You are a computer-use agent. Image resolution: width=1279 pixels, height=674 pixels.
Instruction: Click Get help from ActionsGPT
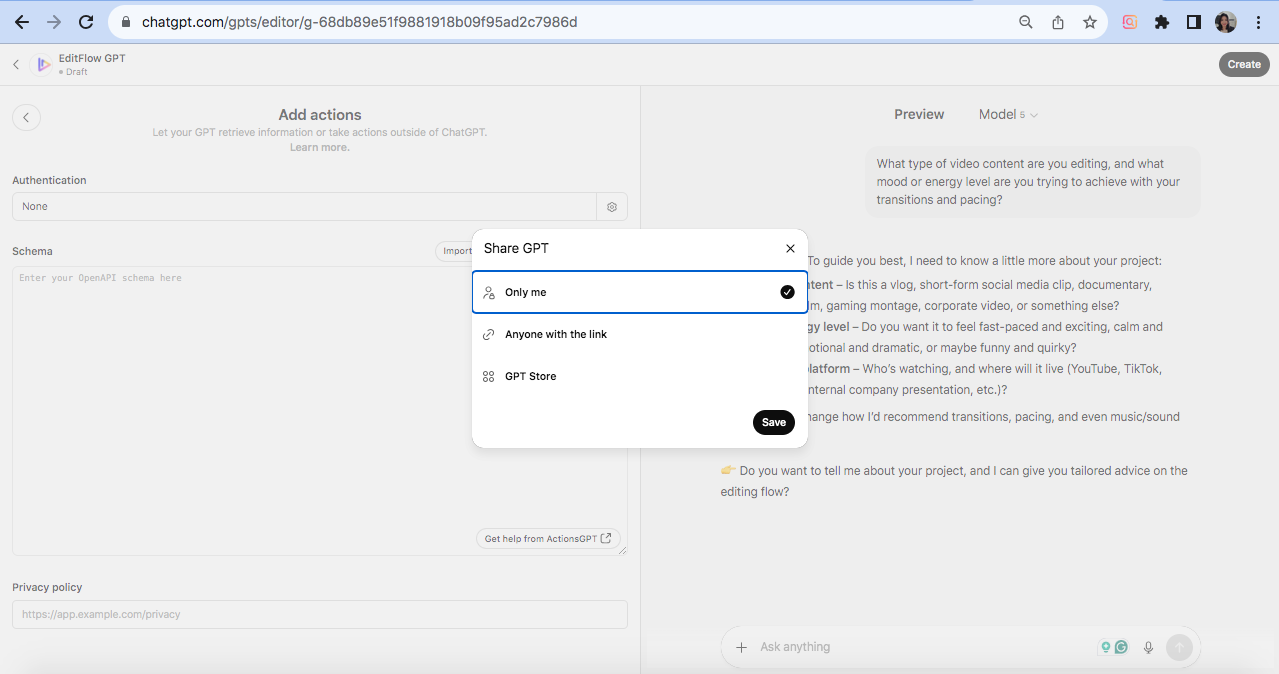[x=547, y=538]
